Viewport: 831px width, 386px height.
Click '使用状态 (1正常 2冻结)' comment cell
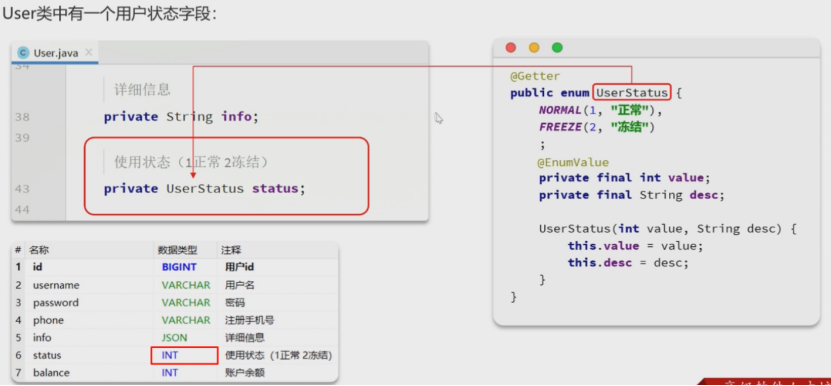(x=279, y=355)
